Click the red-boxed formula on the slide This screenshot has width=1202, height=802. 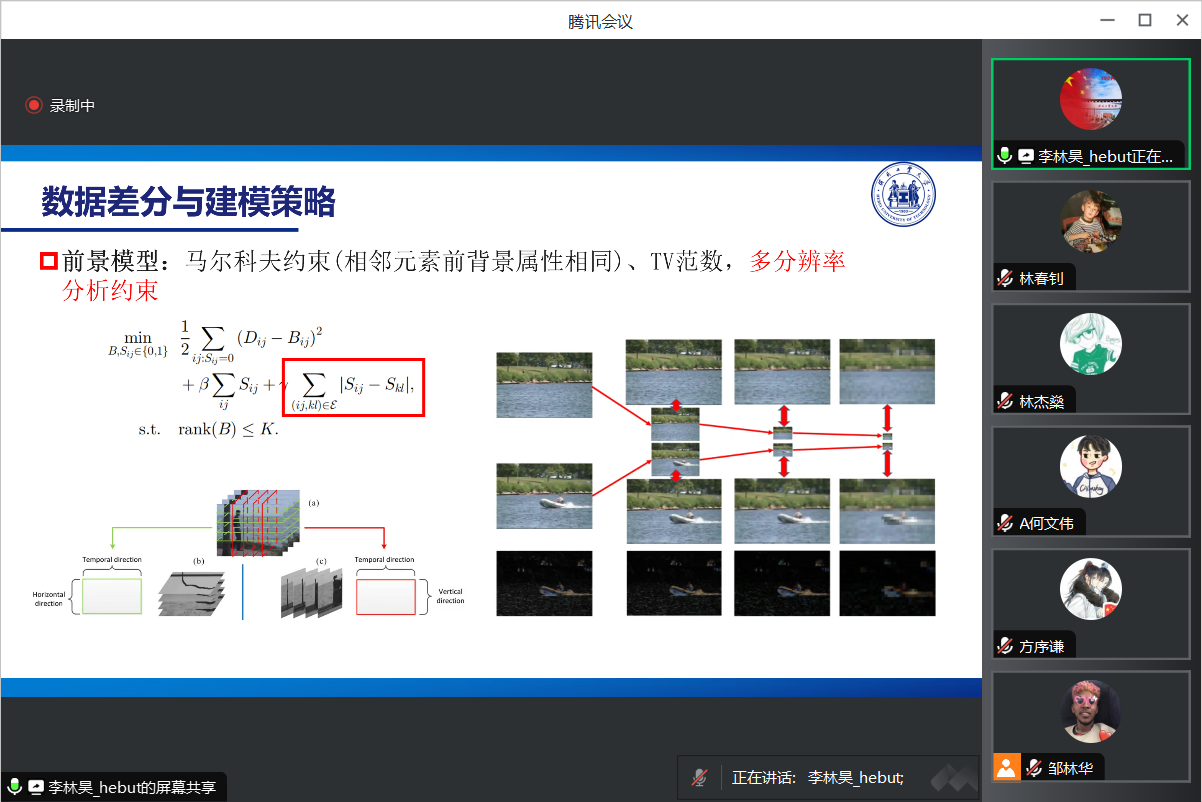(355, 387)
